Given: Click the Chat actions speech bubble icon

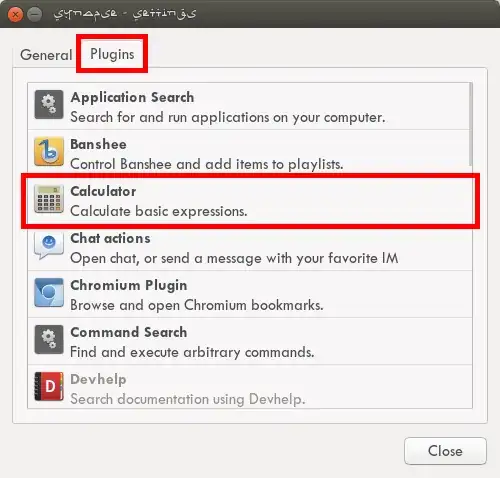Looking at the screenshot, I should pos(49,245).
